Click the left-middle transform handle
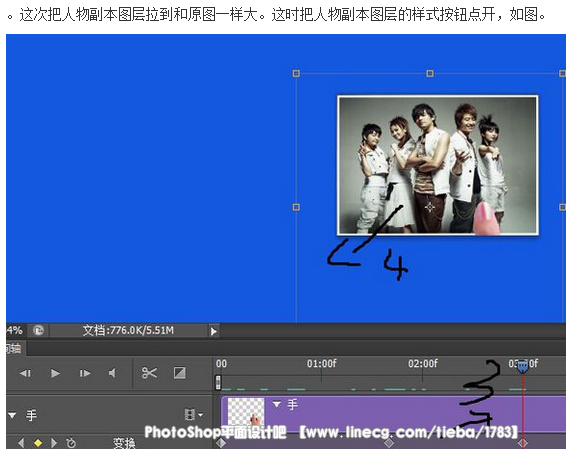Image resolution: width=568 pixels, height=449 pixels. coord(296,207)
